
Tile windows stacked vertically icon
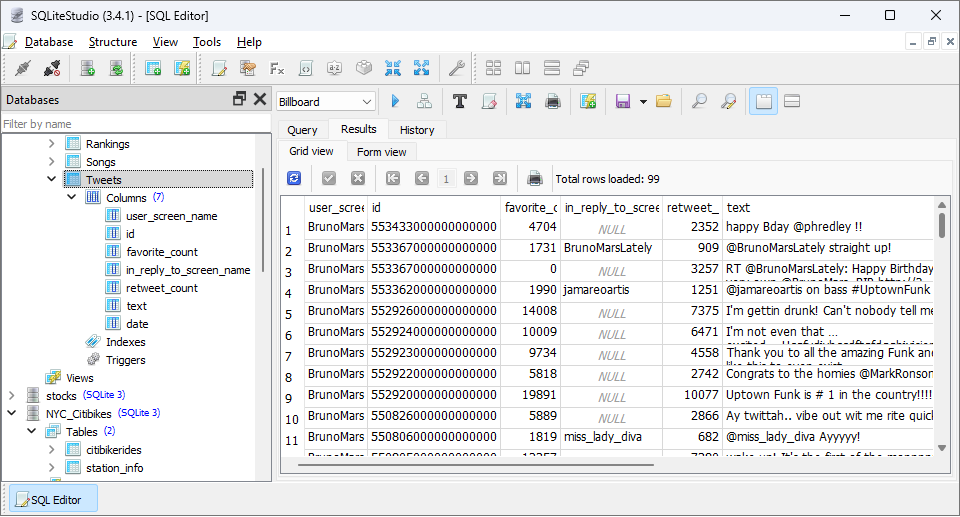552,68
